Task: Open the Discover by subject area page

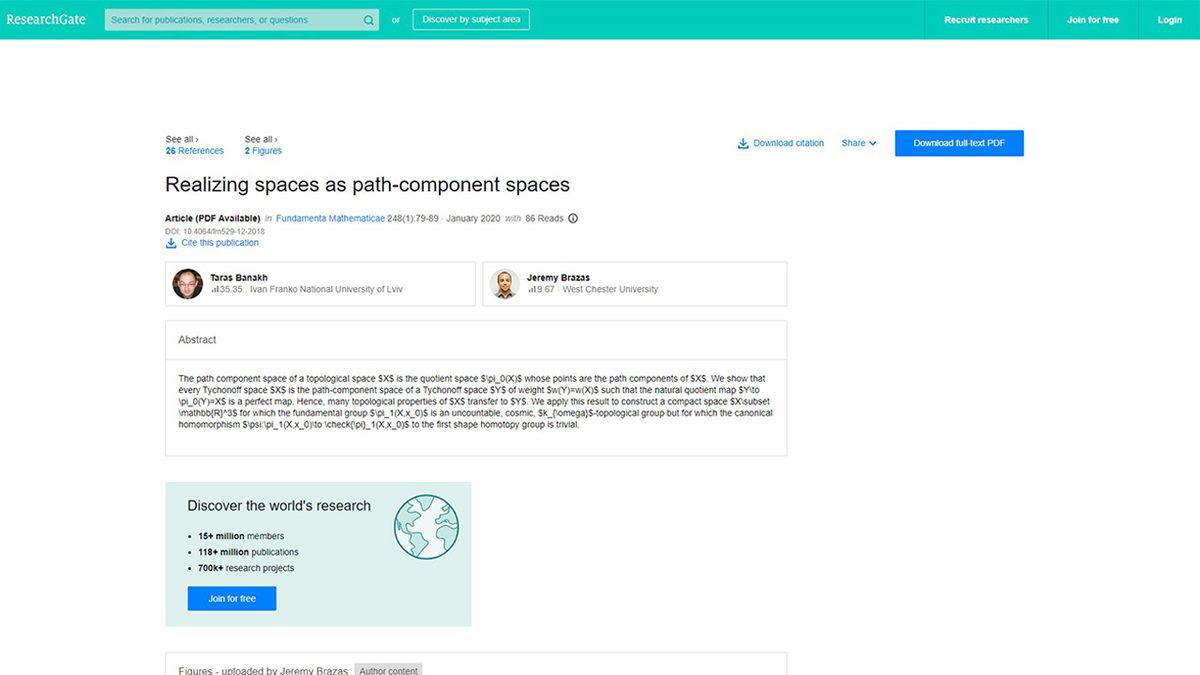Action: click(471, 18)
